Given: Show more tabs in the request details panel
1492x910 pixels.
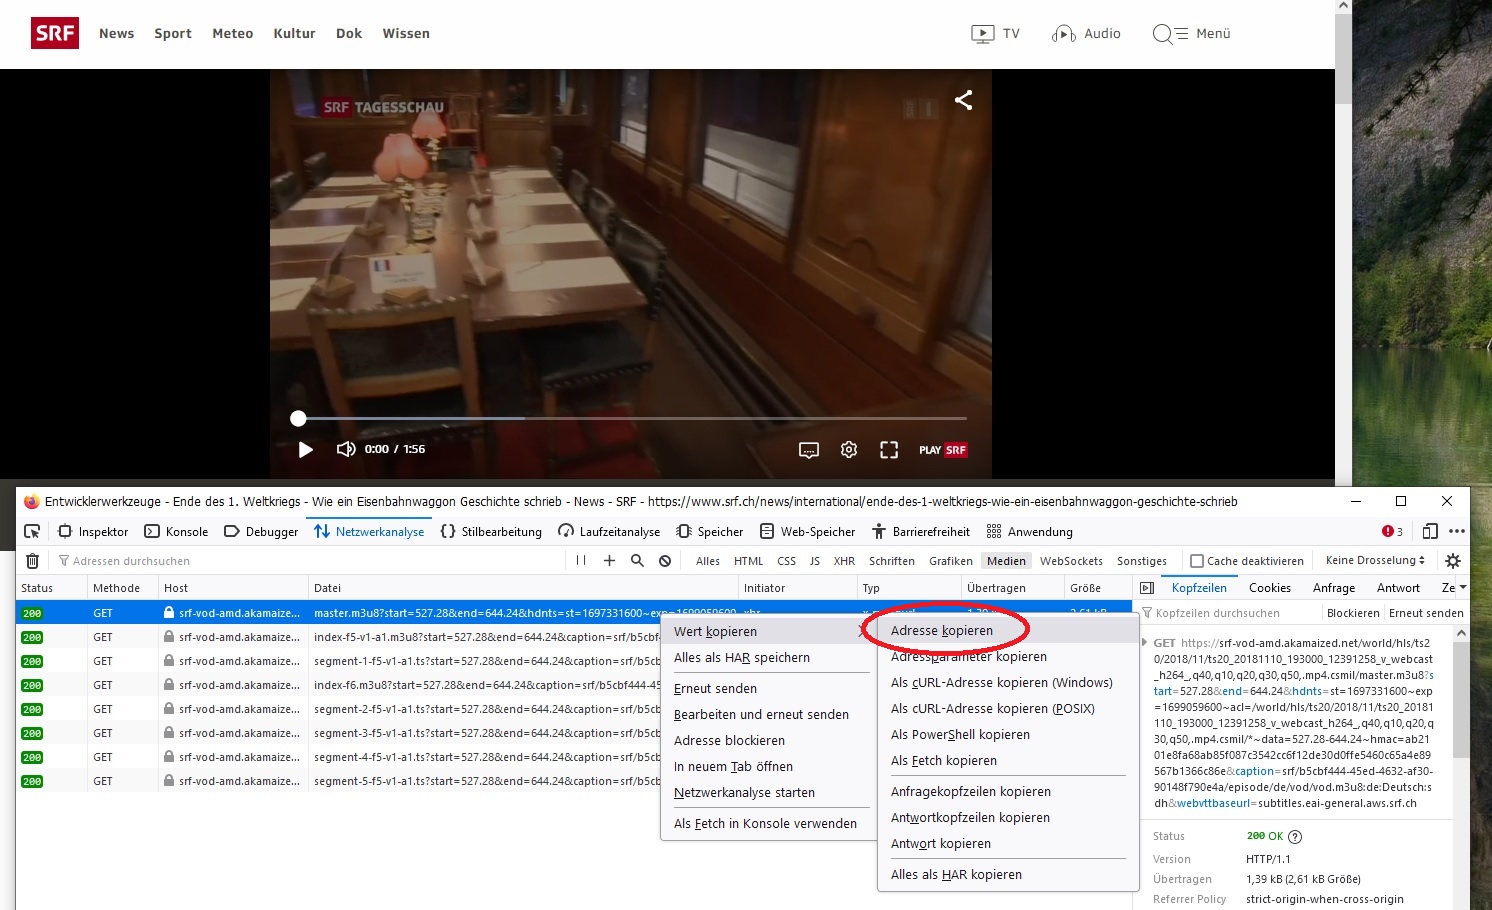Looking at the screenshot, I should coord(1463,588).
